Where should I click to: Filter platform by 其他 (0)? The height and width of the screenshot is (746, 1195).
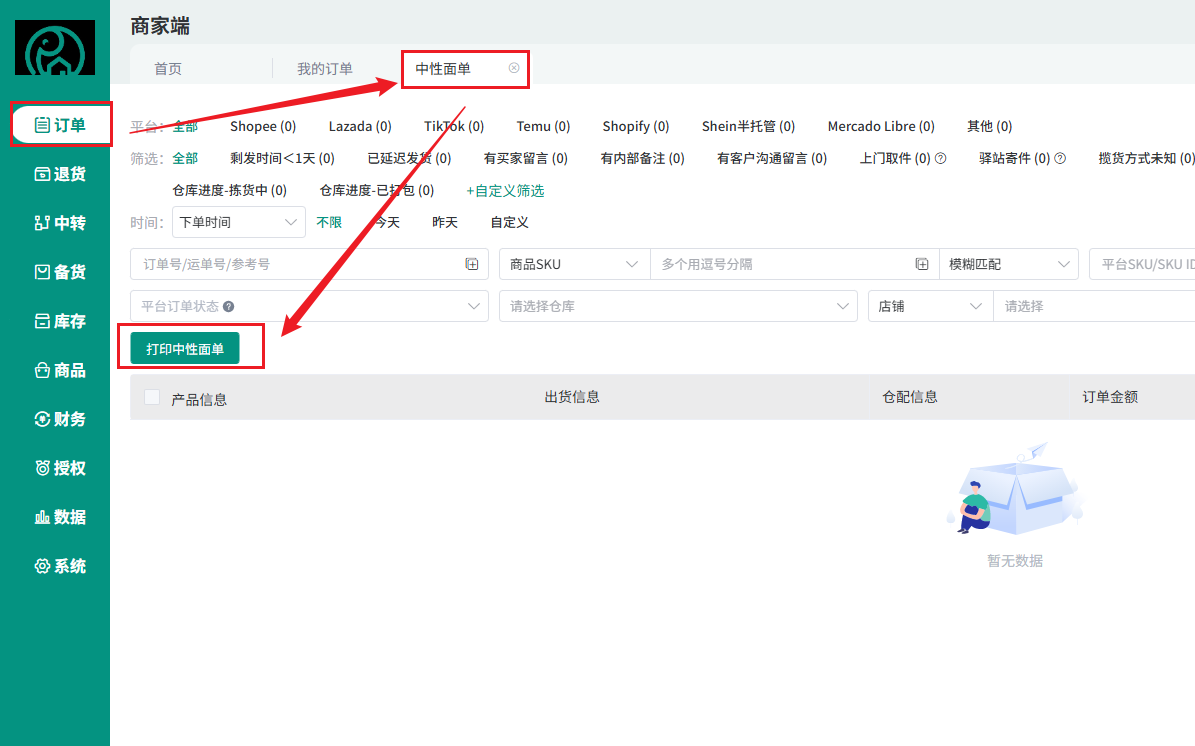coord(989,126)
